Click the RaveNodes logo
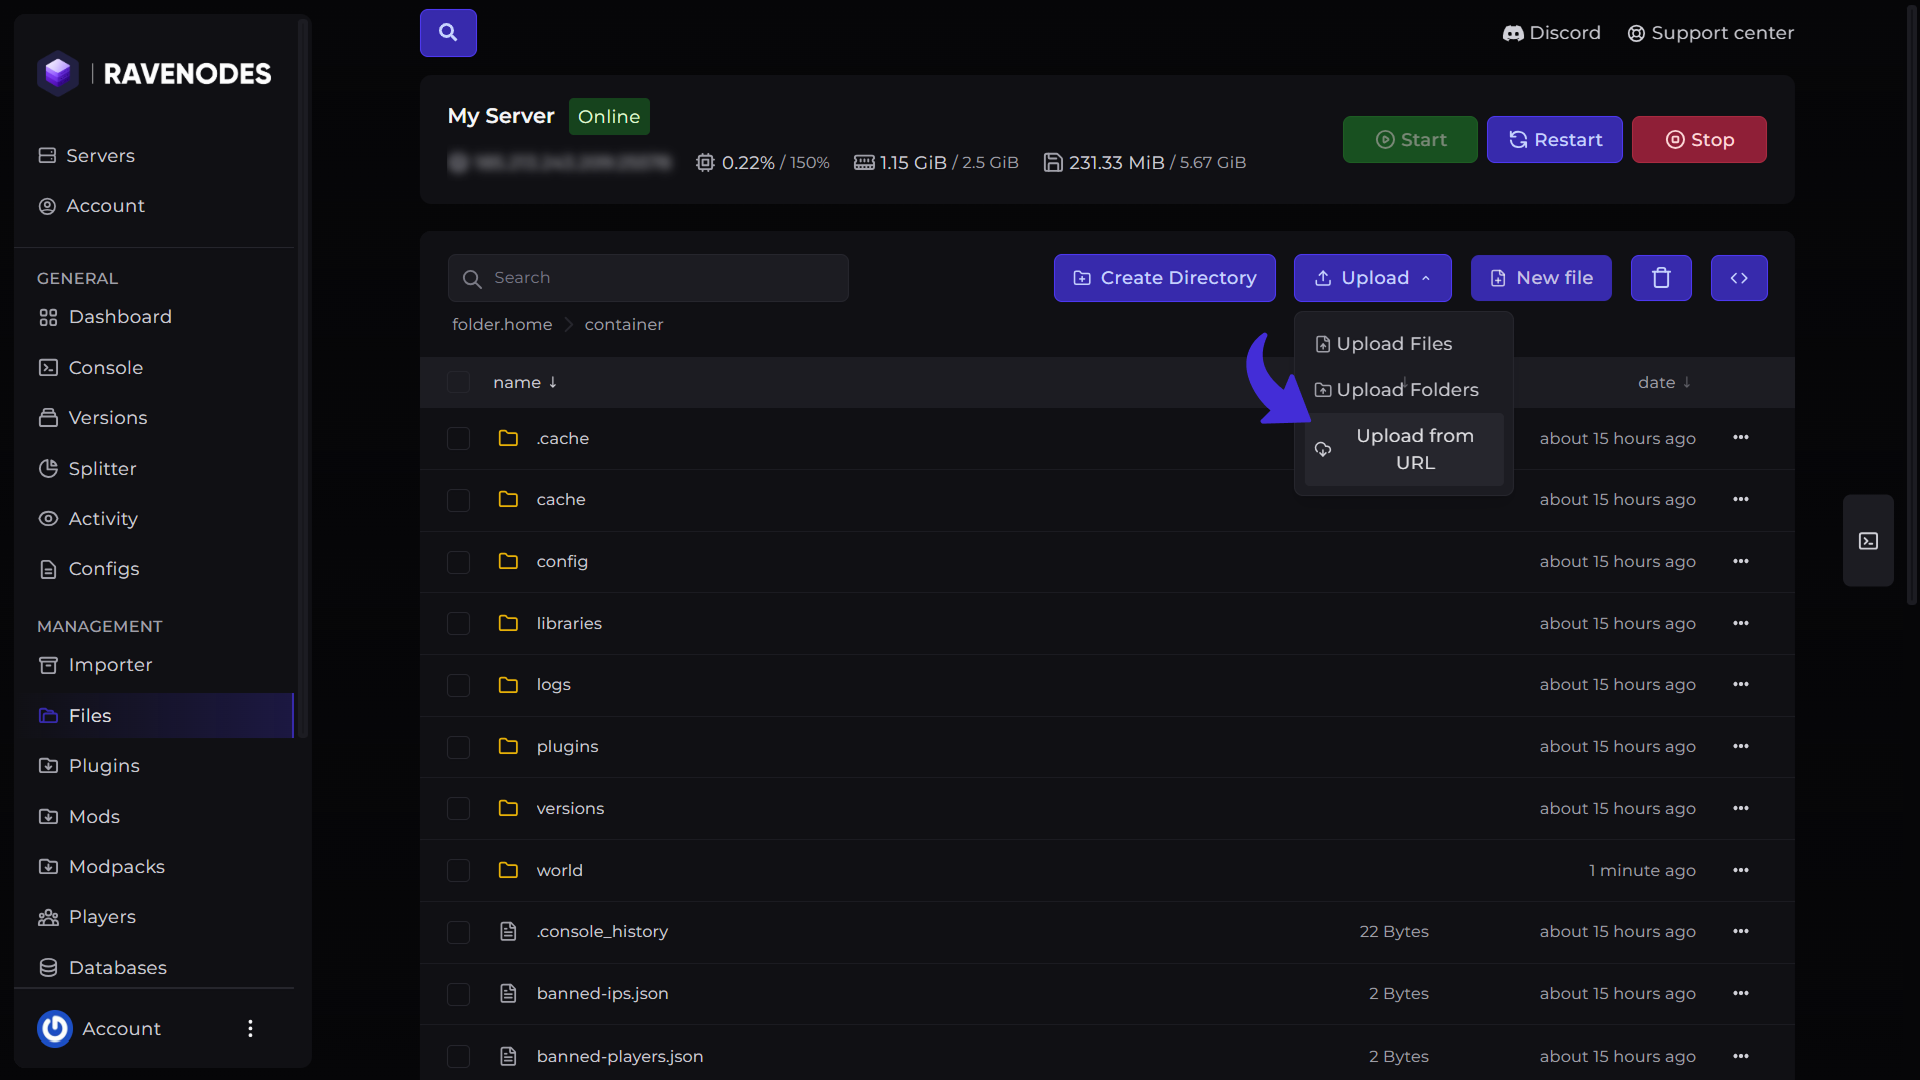Image resolution: width=1920 pixels, height=1080 pixels. click(154, 73)
